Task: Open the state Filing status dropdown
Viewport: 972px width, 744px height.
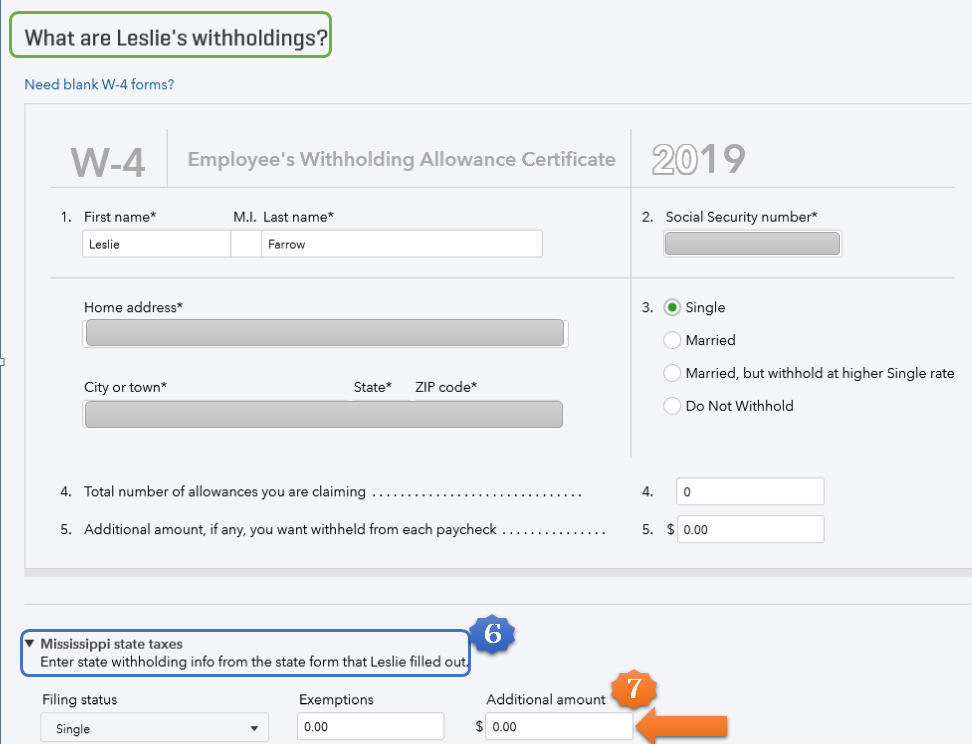Action: (155, 728)
